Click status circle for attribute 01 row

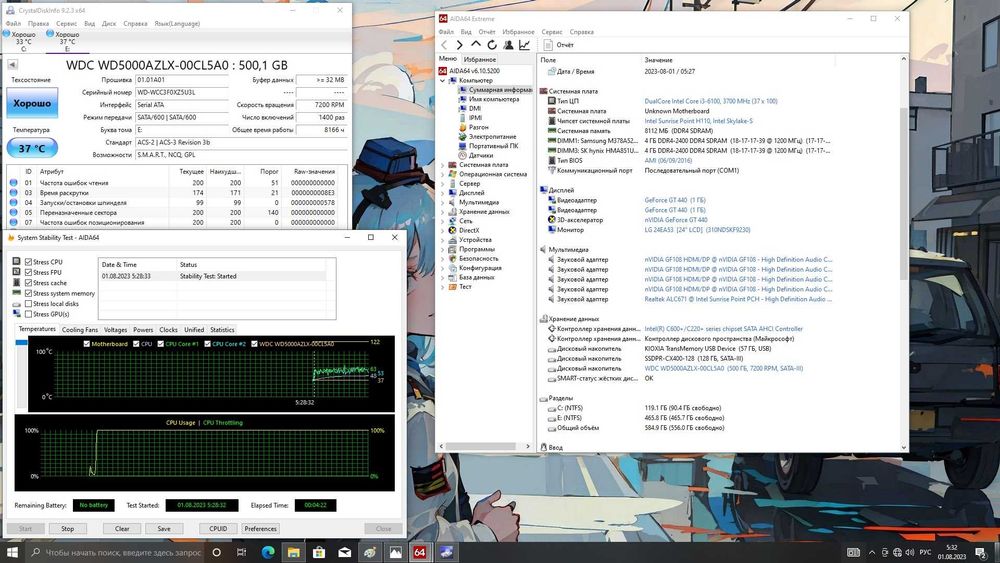pos(13,182)
